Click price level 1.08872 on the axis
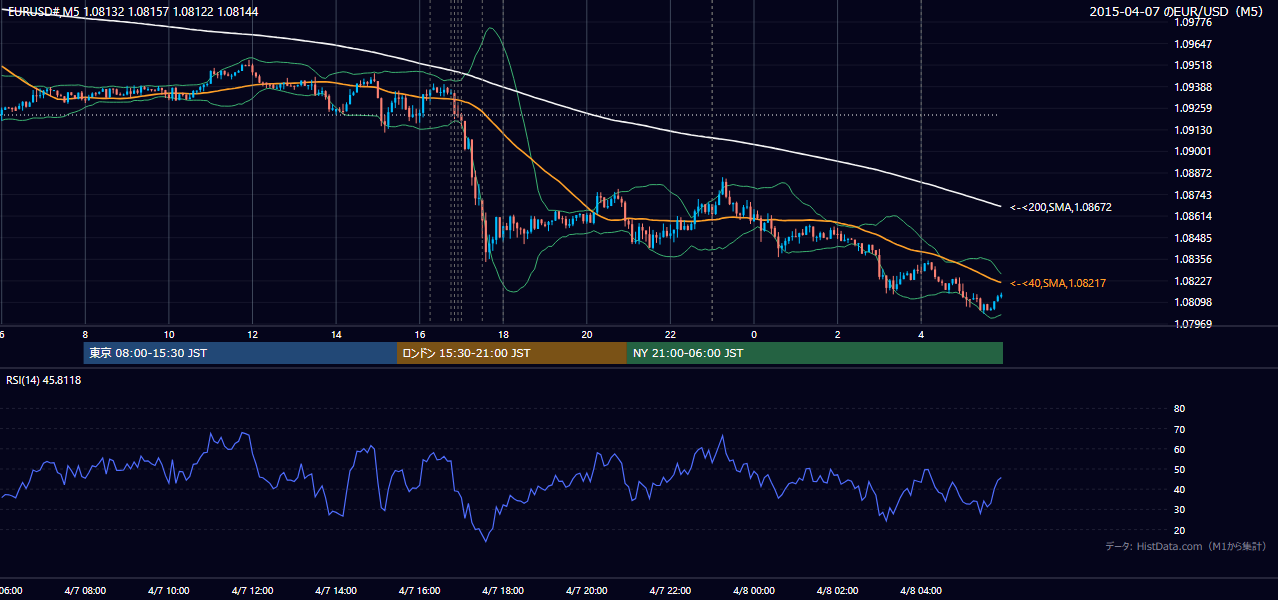This screenshot has height=600, width=1278. 1192,173
